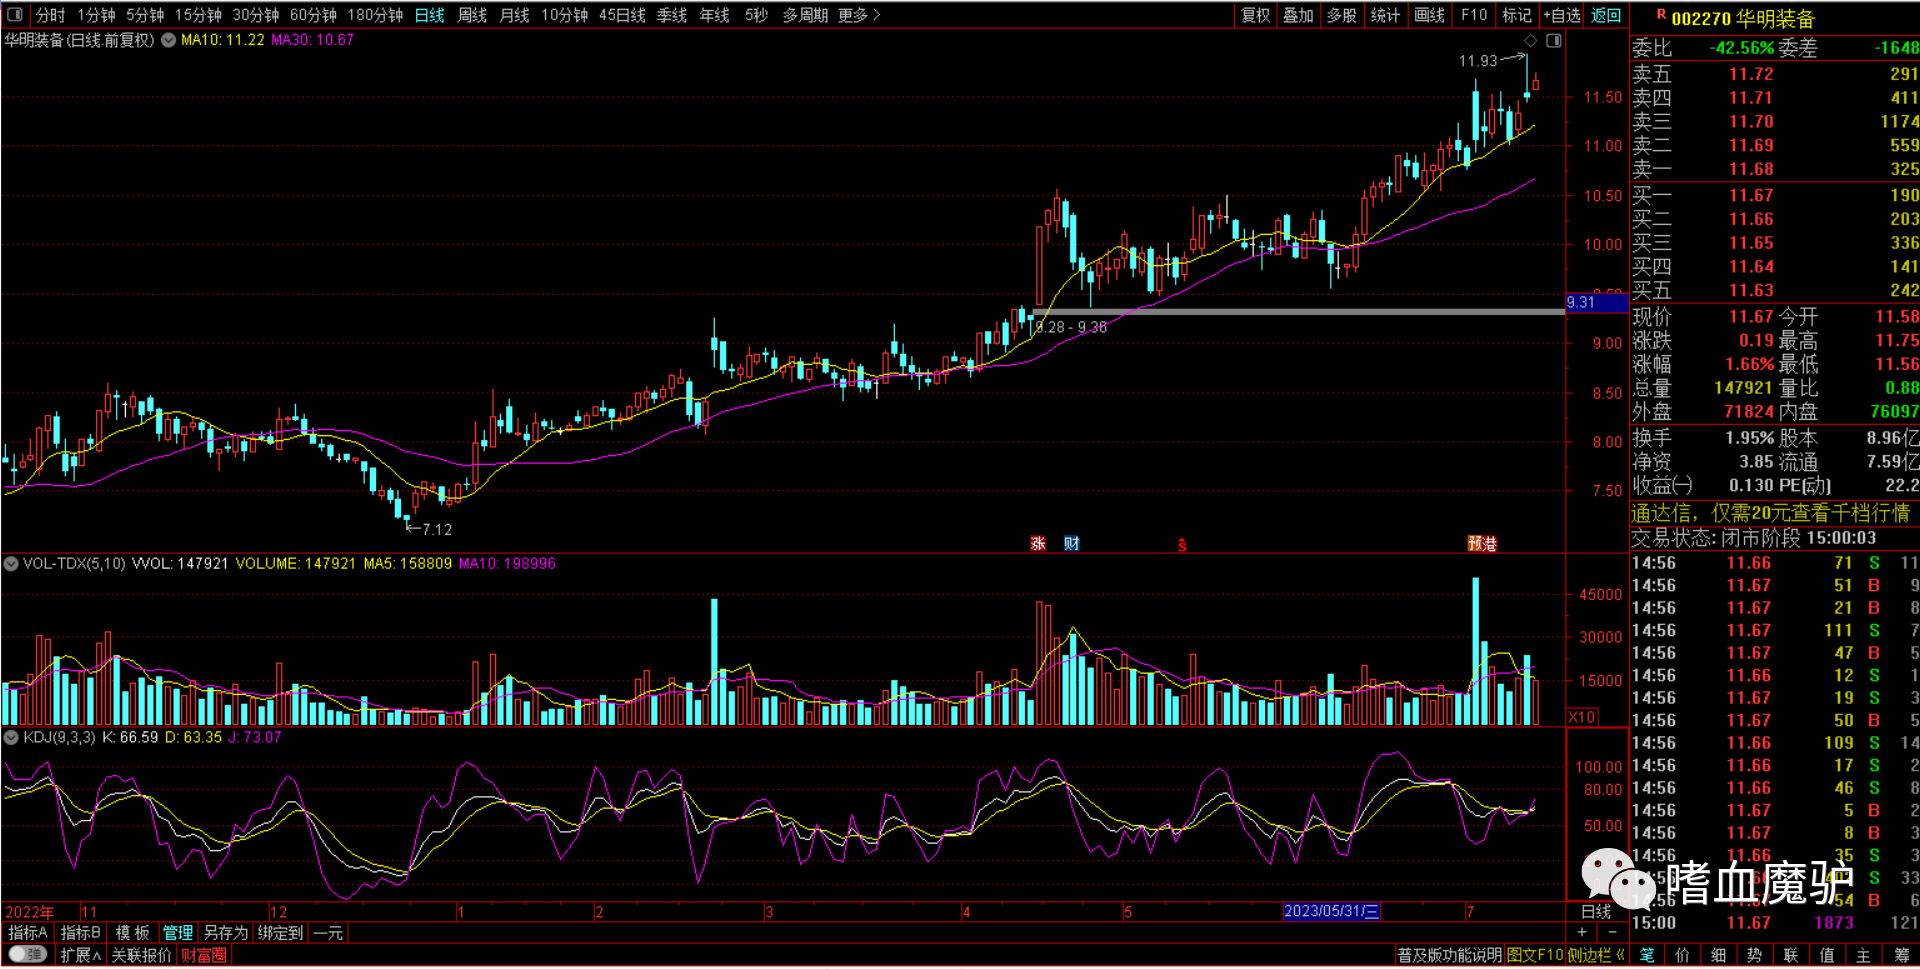Open the 叠加 overlay menu
This screenshot has height=969, width=1920.
click(1298, 15)
